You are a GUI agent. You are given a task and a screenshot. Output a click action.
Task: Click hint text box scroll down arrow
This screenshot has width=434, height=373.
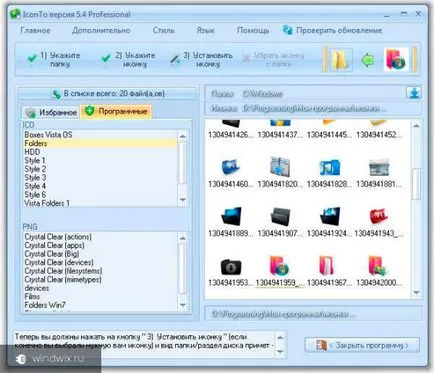(x=280, y=352)
